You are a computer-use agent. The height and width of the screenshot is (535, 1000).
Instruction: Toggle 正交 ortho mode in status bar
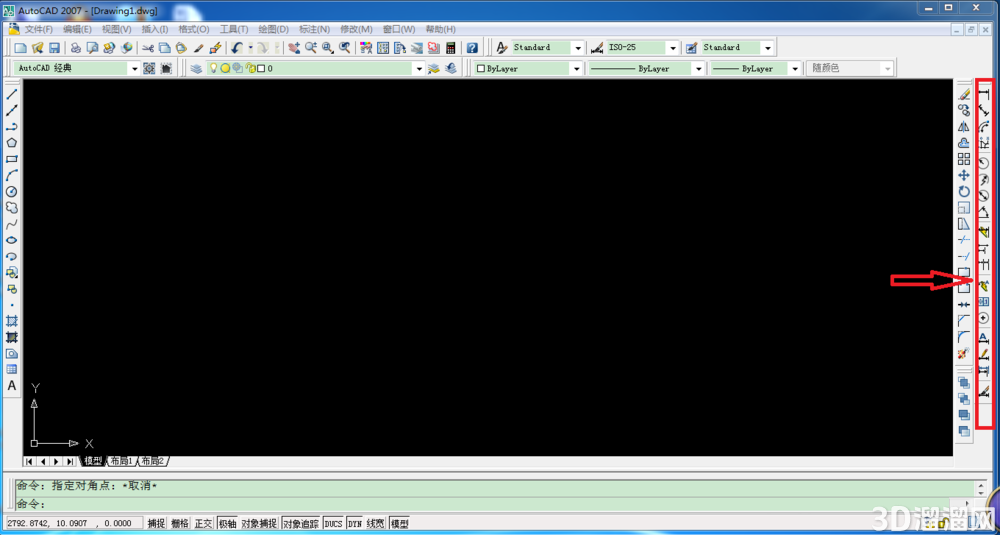coord(203,524)
